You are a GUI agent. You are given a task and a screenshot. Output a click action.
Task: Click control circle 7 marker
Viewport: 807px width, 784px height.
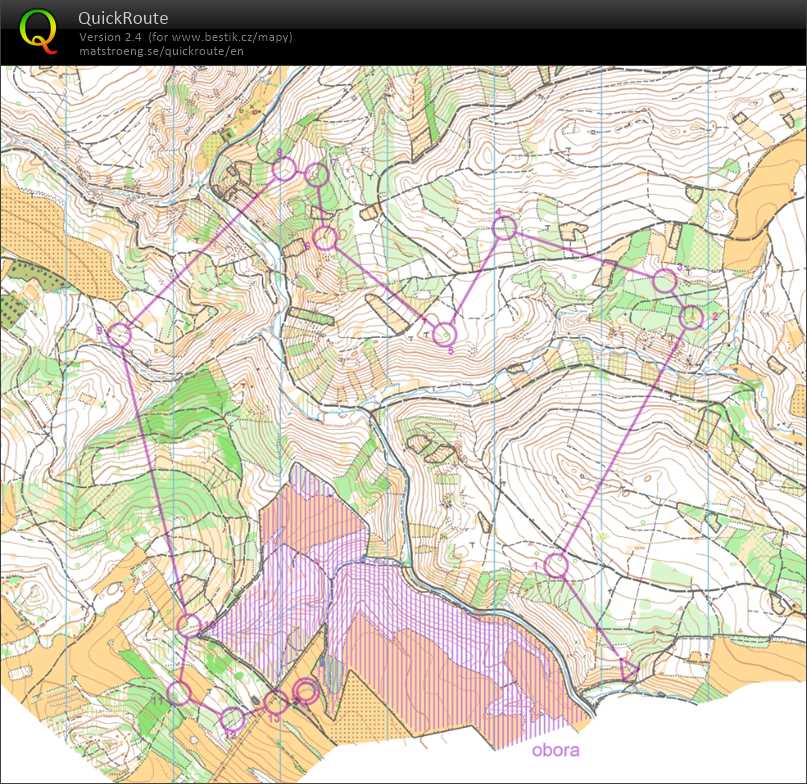[x=317, y=175]
